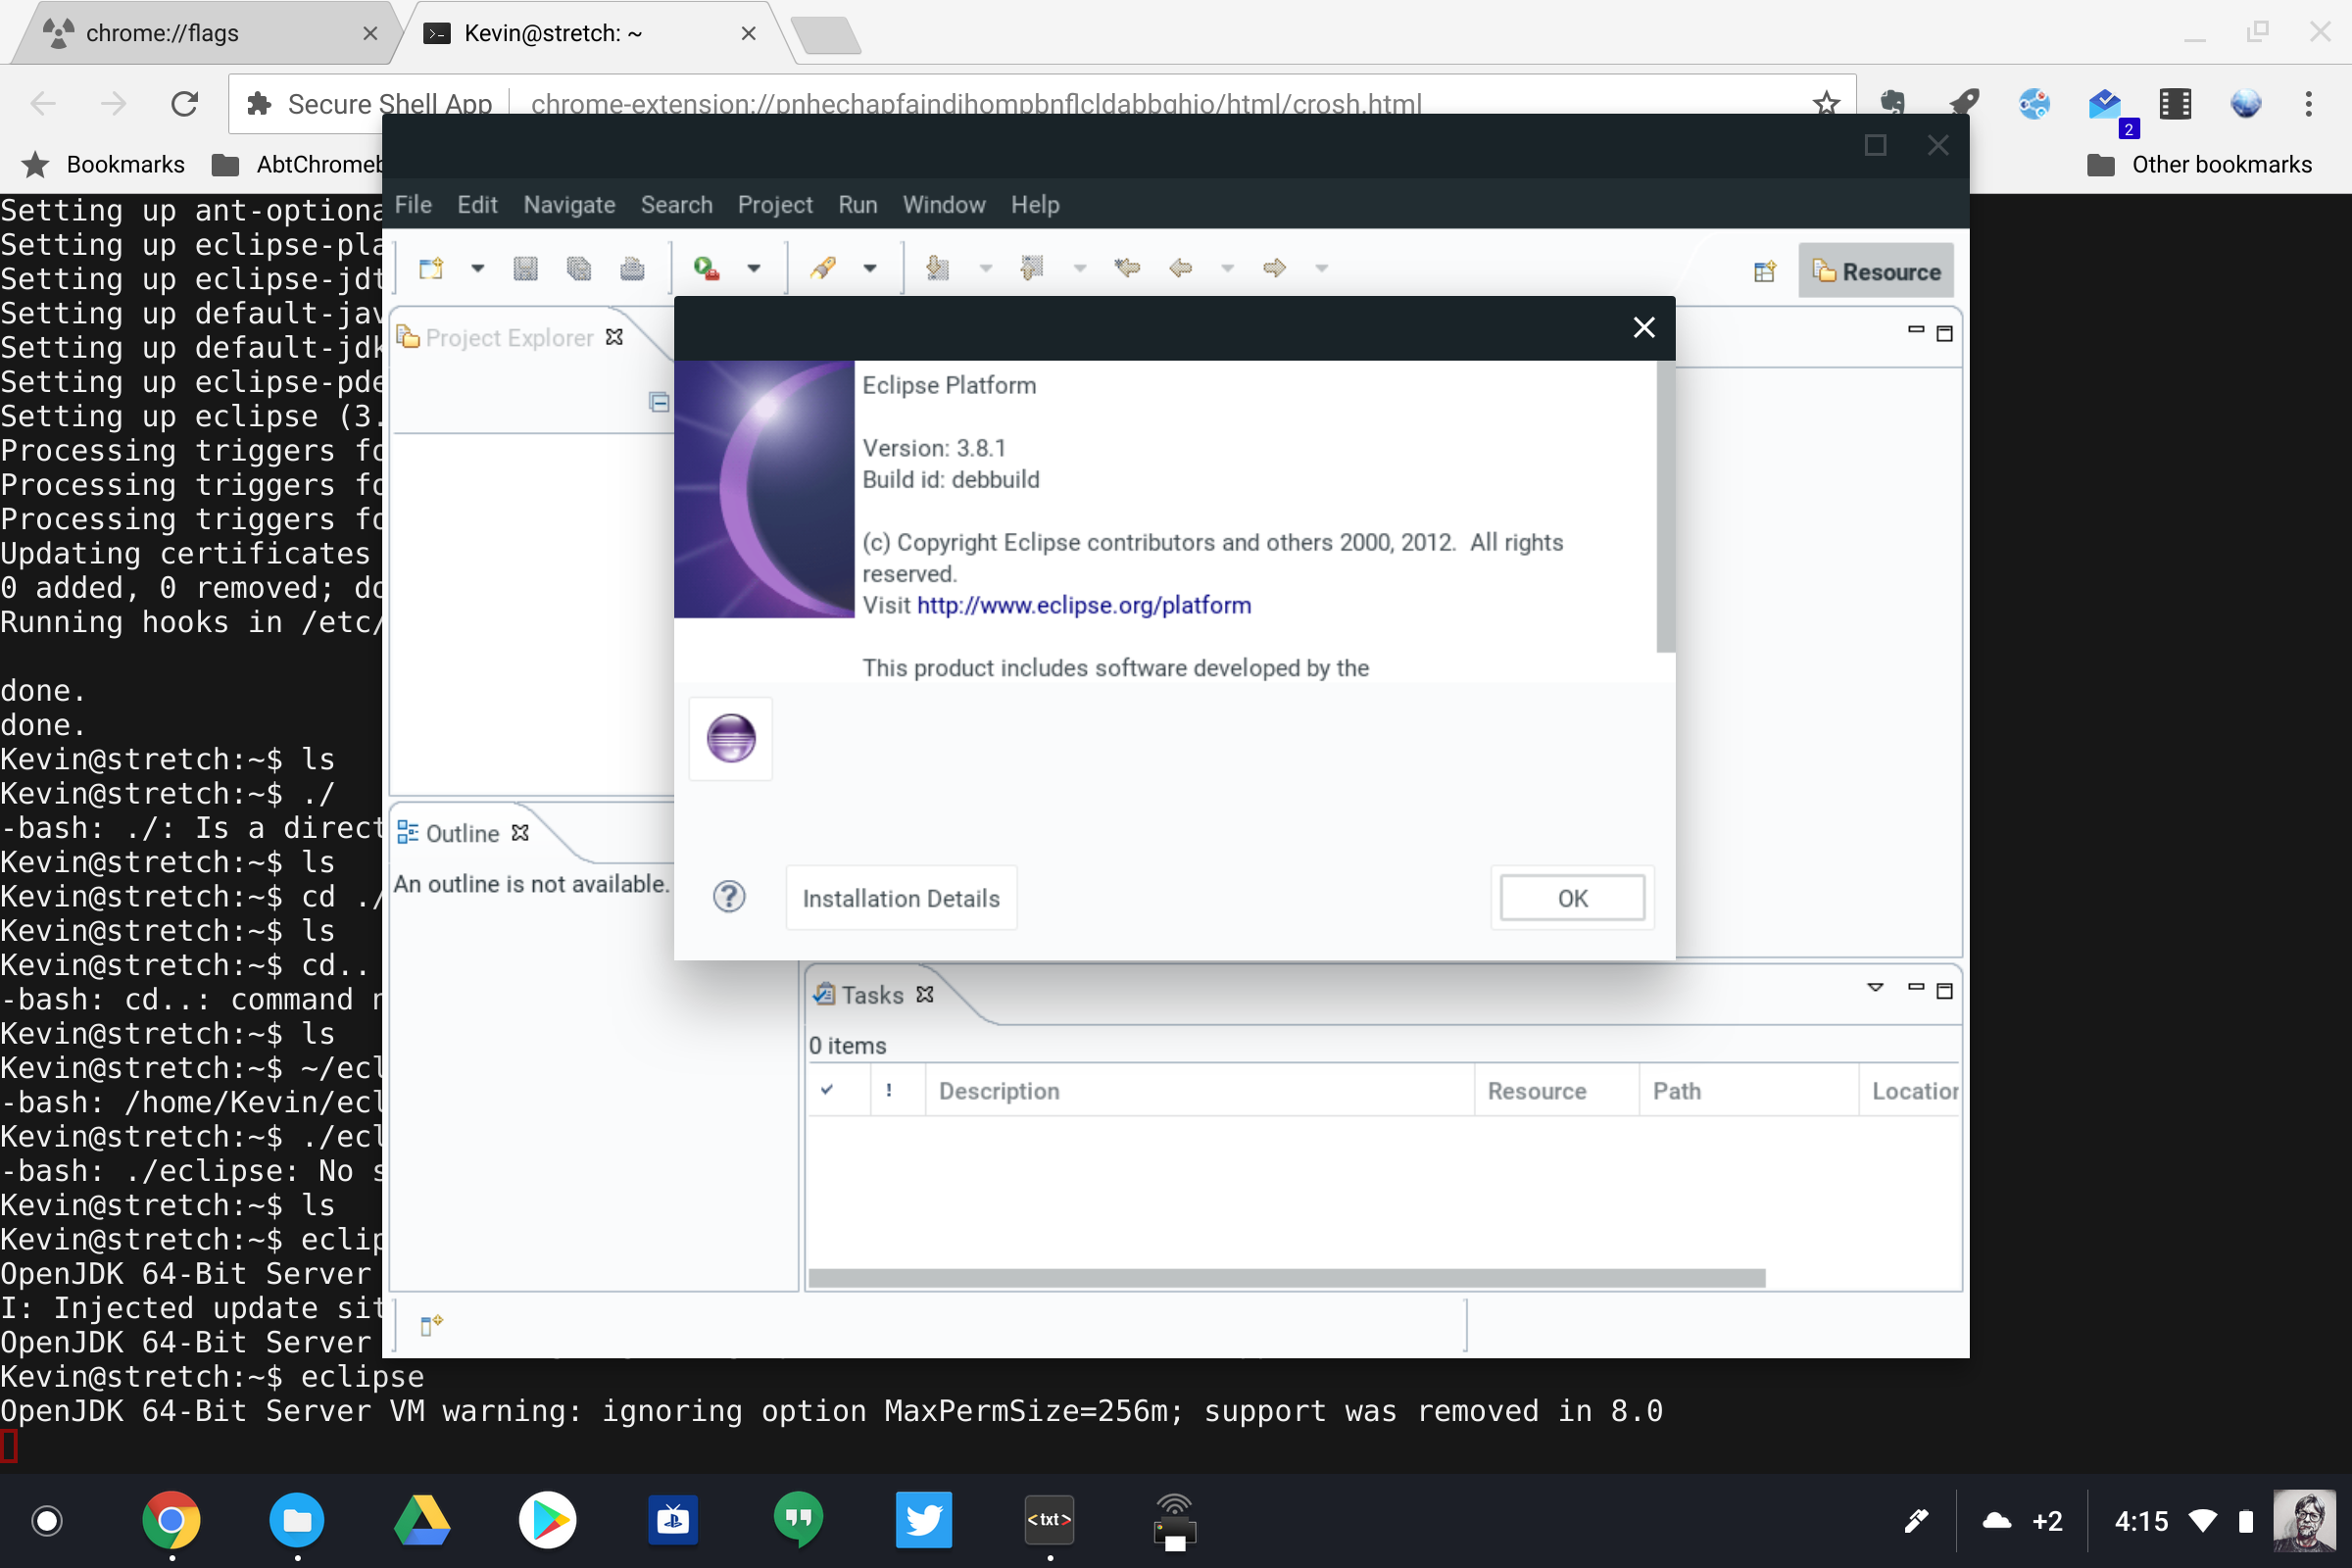Screen dimensions: 2352x1568
Task: Click the Installation Details button
Action: point(901,898)
